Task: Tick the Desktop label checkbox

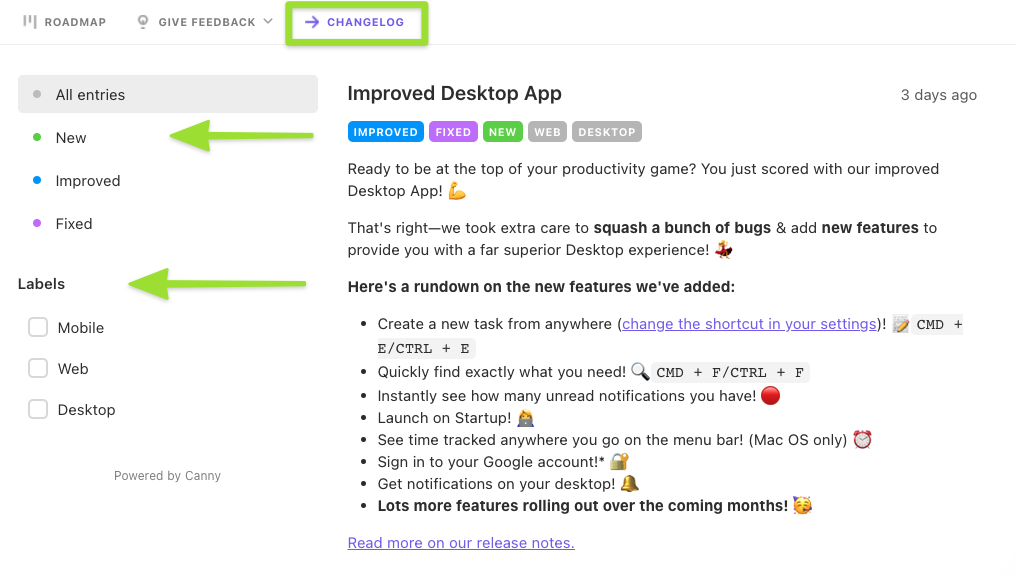Action: coord(38,410)
